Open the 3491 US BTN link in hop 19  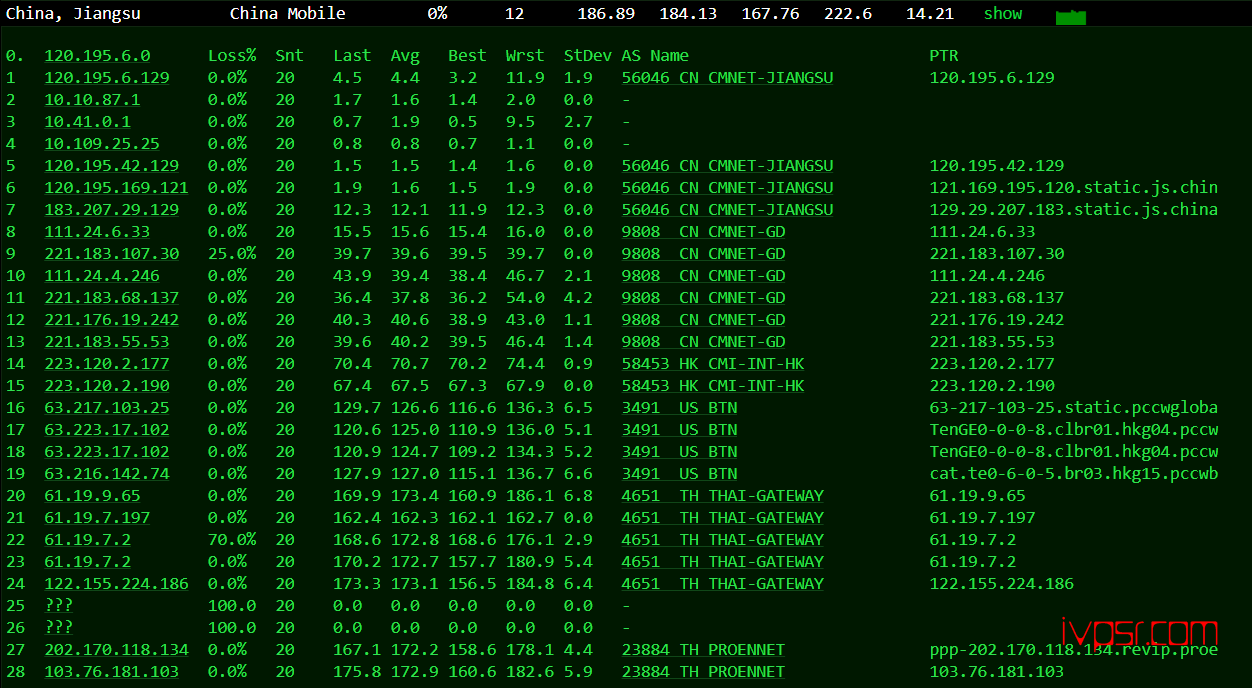[679, 474]
